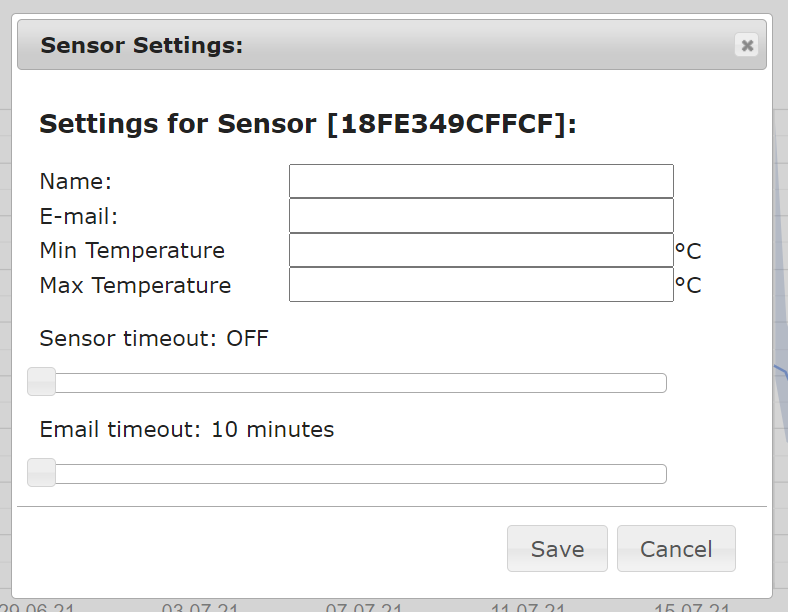Image resolution: width=788 pixels, height=612 pixels.
Task: Click the "E-mail:" label
Action: (79, 216)
